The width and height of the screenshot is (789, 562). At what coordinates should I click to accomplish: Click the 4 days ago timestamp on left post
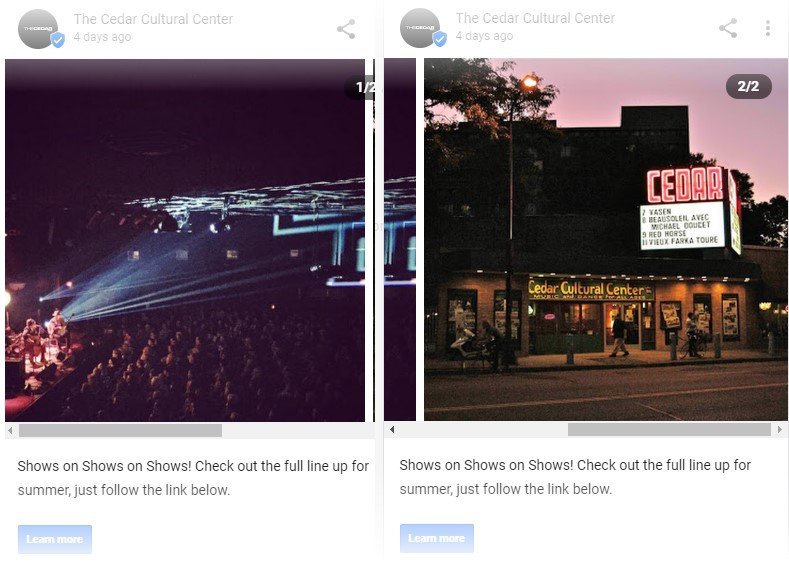point(102,37)
